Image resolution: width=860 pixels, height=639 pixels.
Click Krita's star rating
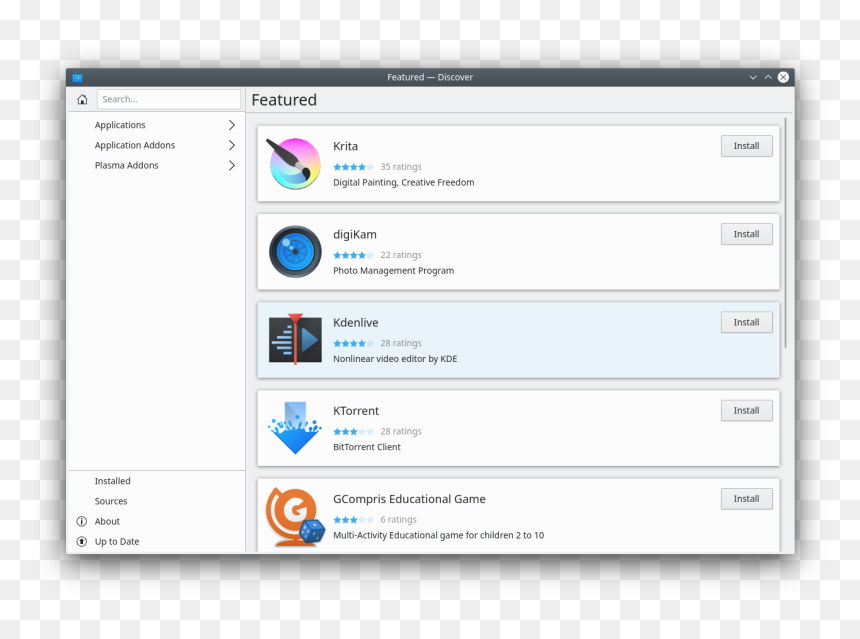pos(353,167)
